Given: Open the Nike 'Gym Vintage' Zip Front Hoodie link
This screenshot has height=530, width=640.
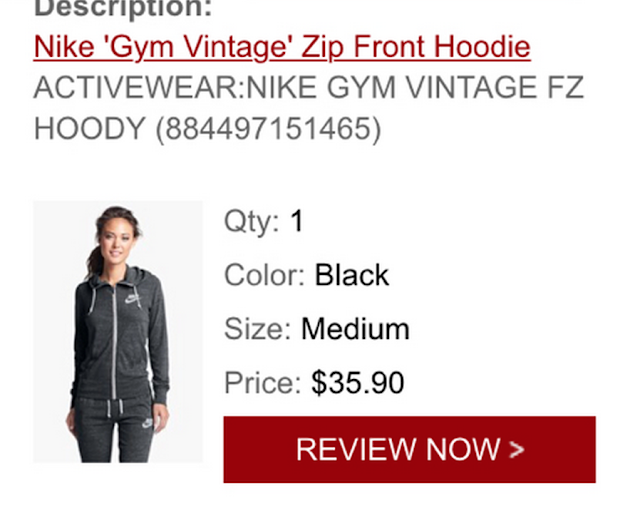Looking at the screenshot, I should [282, 47].
